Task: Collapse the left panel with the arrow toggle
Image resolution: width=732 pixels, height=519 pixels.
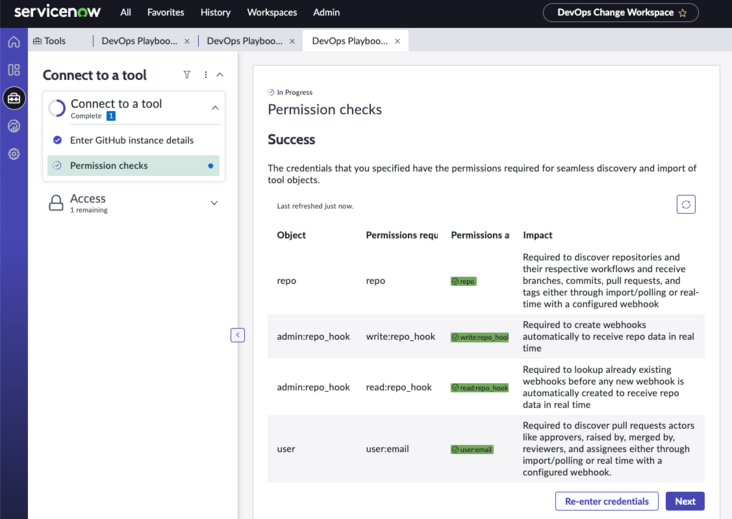Action: click(237, 335)
